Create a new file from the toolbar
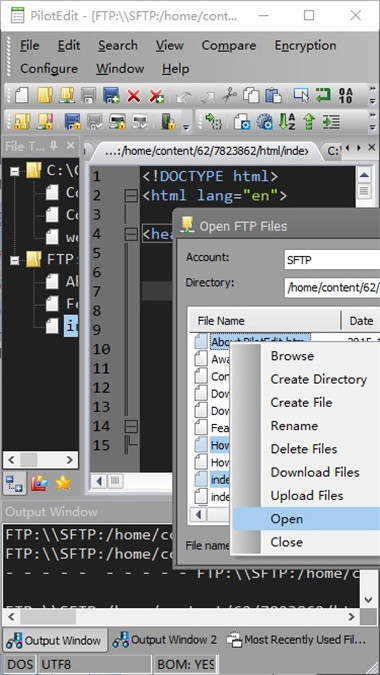 21,95
